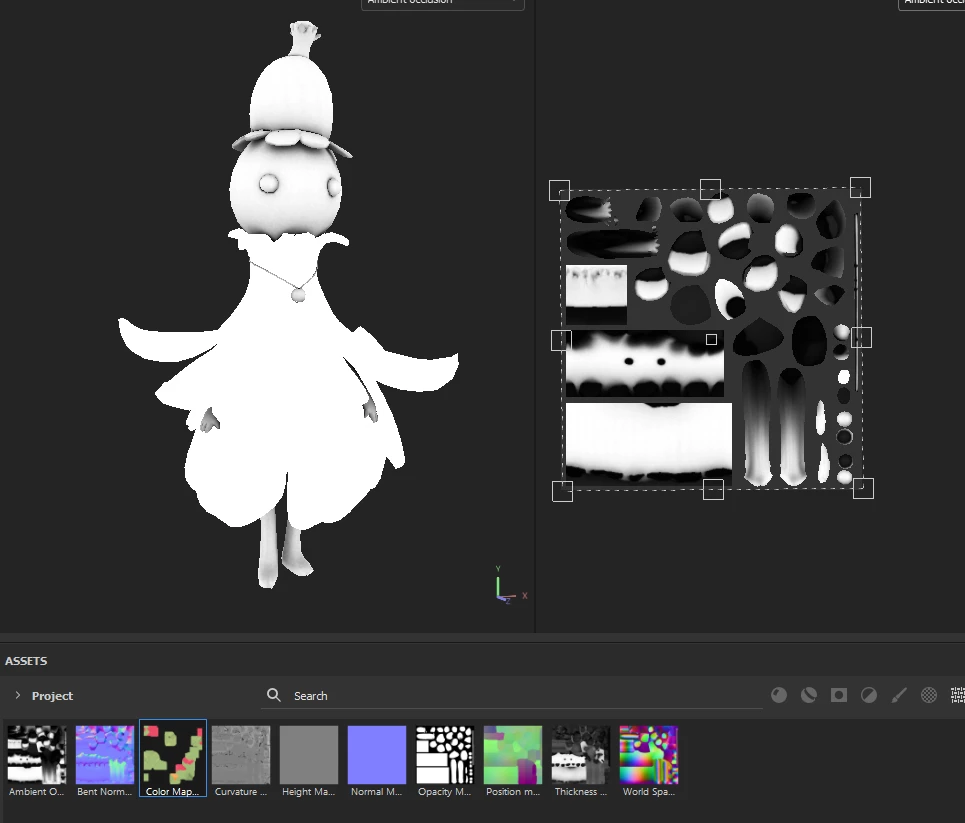Image resolution: width=965 pixels, height=823 pixels.
Task: Grab the bottom-right UV transform handle
Action: pyautogui.click(x=863, y=488)
